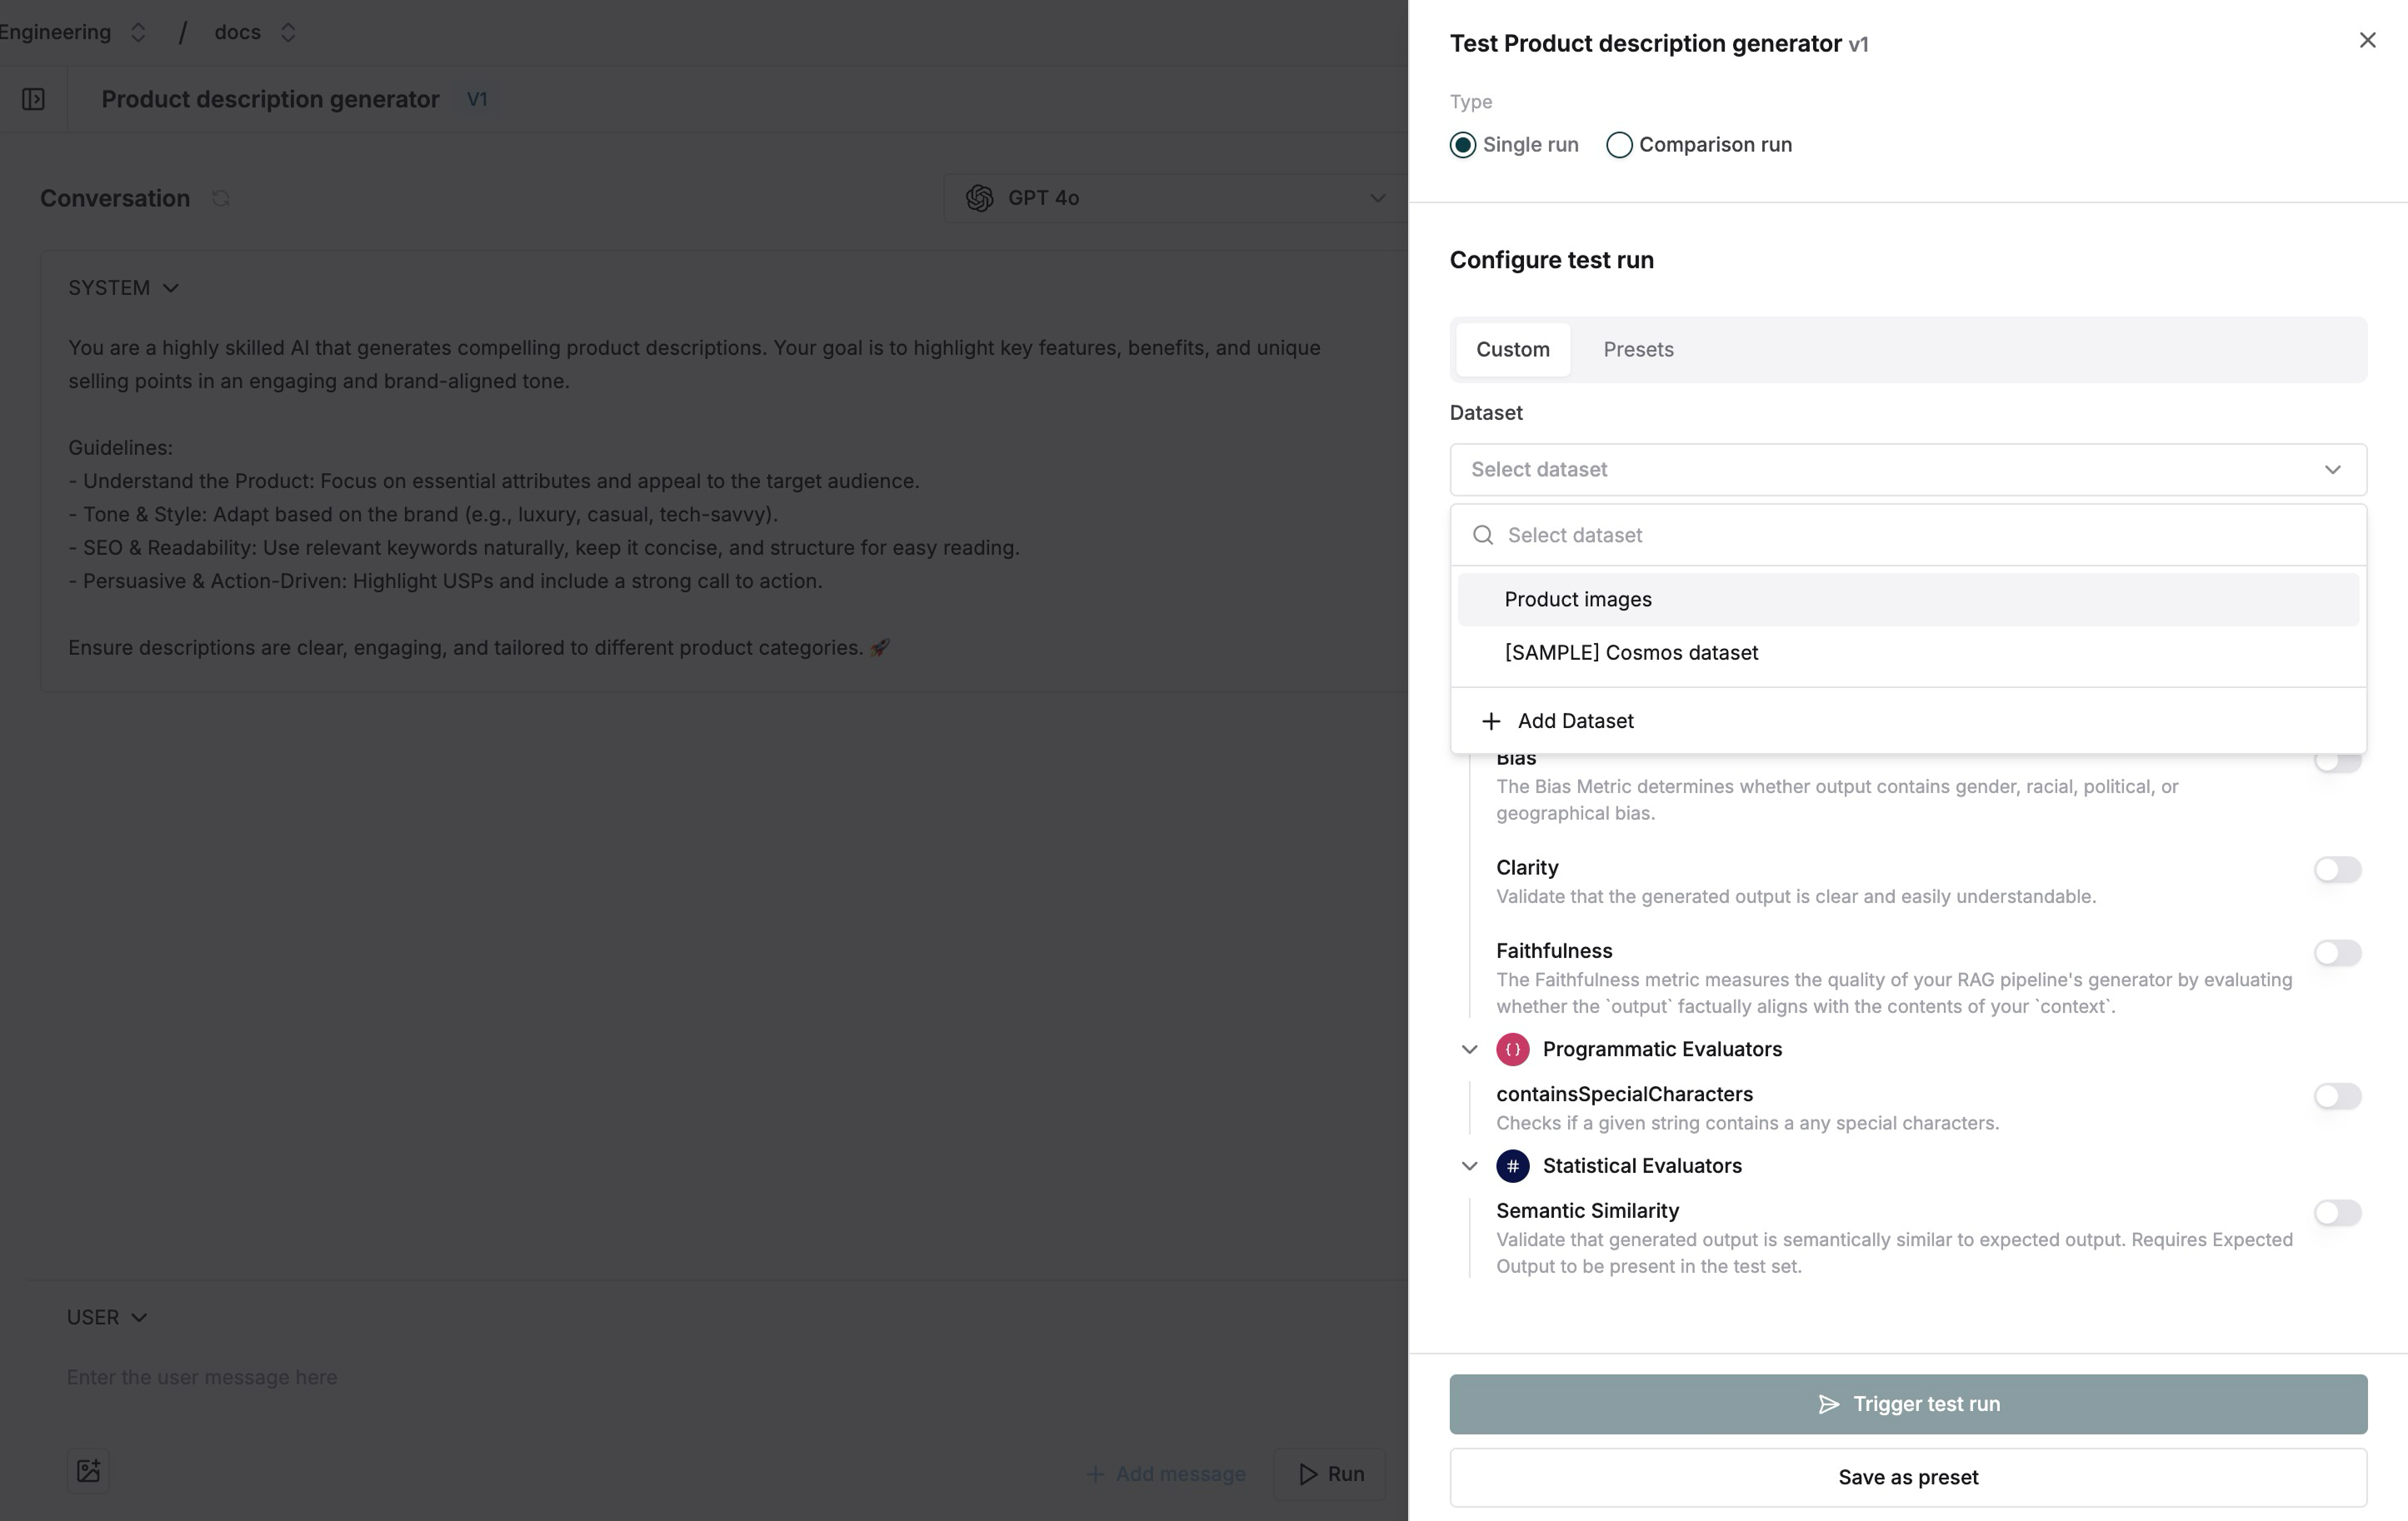Enable the Clarity evaluator toggle
Viewport: 2408px width, 1521px height.
(x=2337, y=869)
